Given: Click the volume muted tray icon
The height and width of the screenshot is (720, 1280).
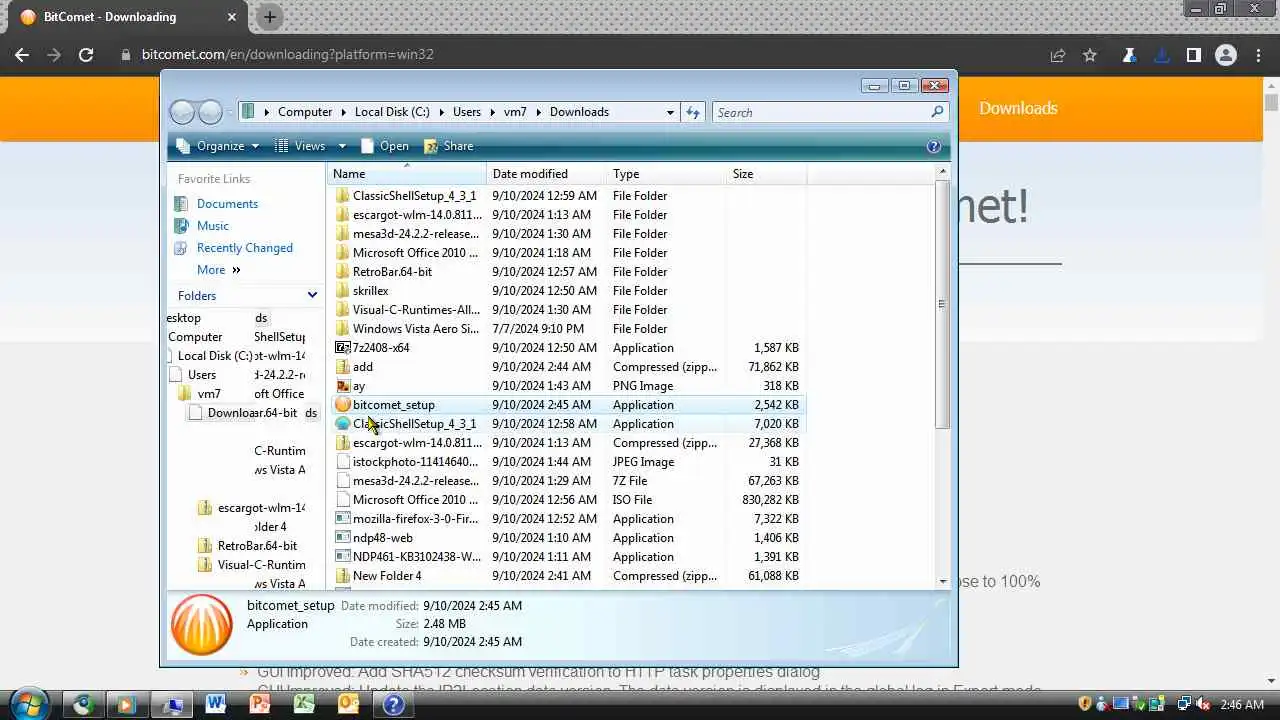Looking at the screenshot, I should [1202, 704].
